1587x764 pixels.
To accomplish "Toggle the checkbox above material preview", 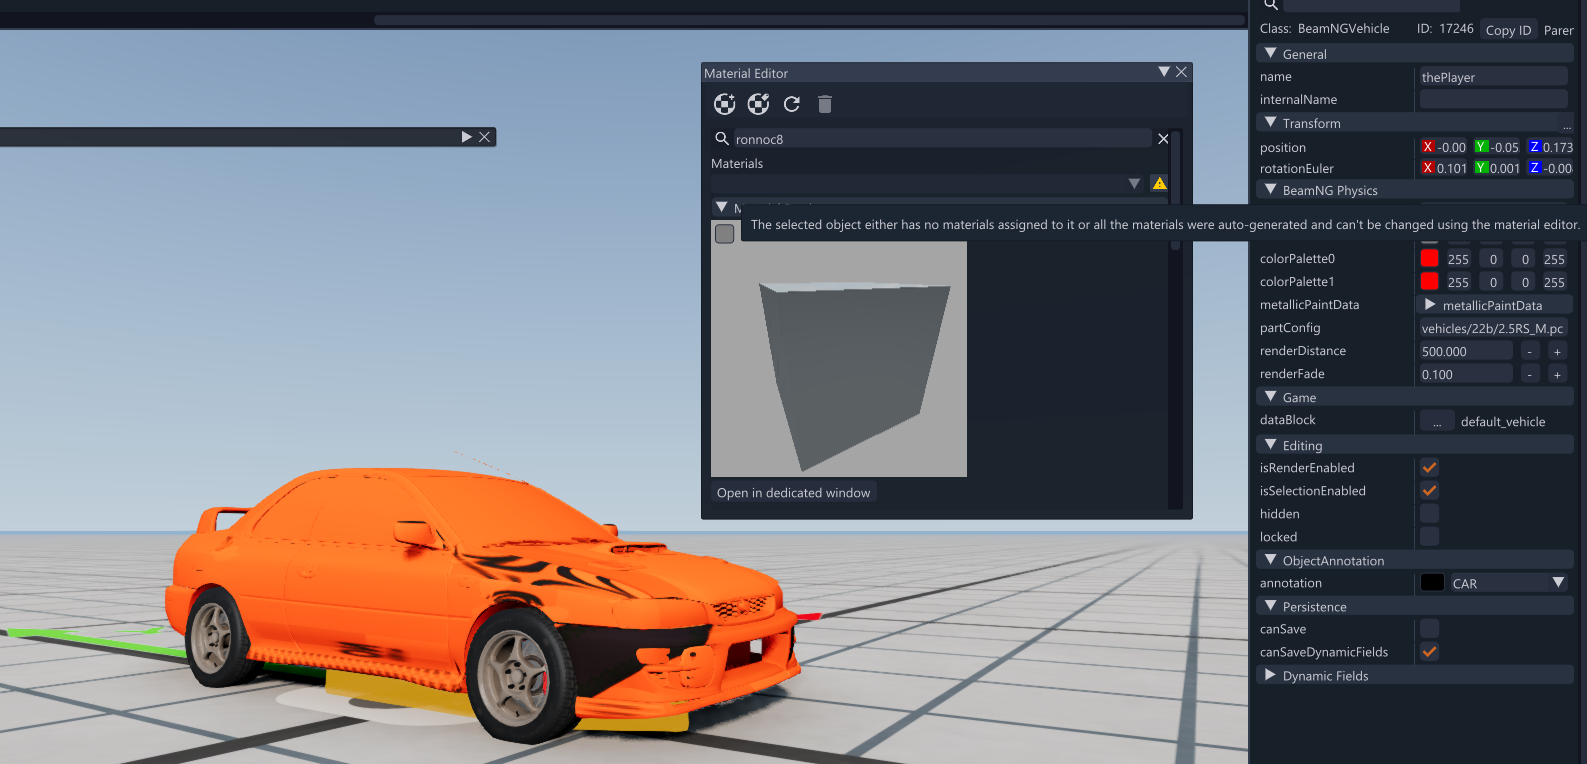I will pyautogui.click(x=725, y=233).
